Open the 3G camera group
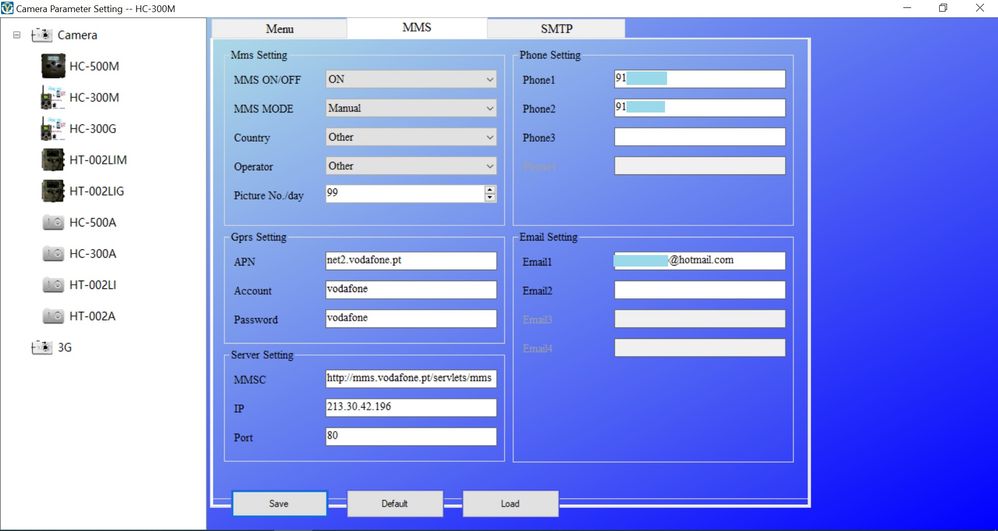Image resolution: width=998 pixels, height=531 pixels. tap(64, 348)
